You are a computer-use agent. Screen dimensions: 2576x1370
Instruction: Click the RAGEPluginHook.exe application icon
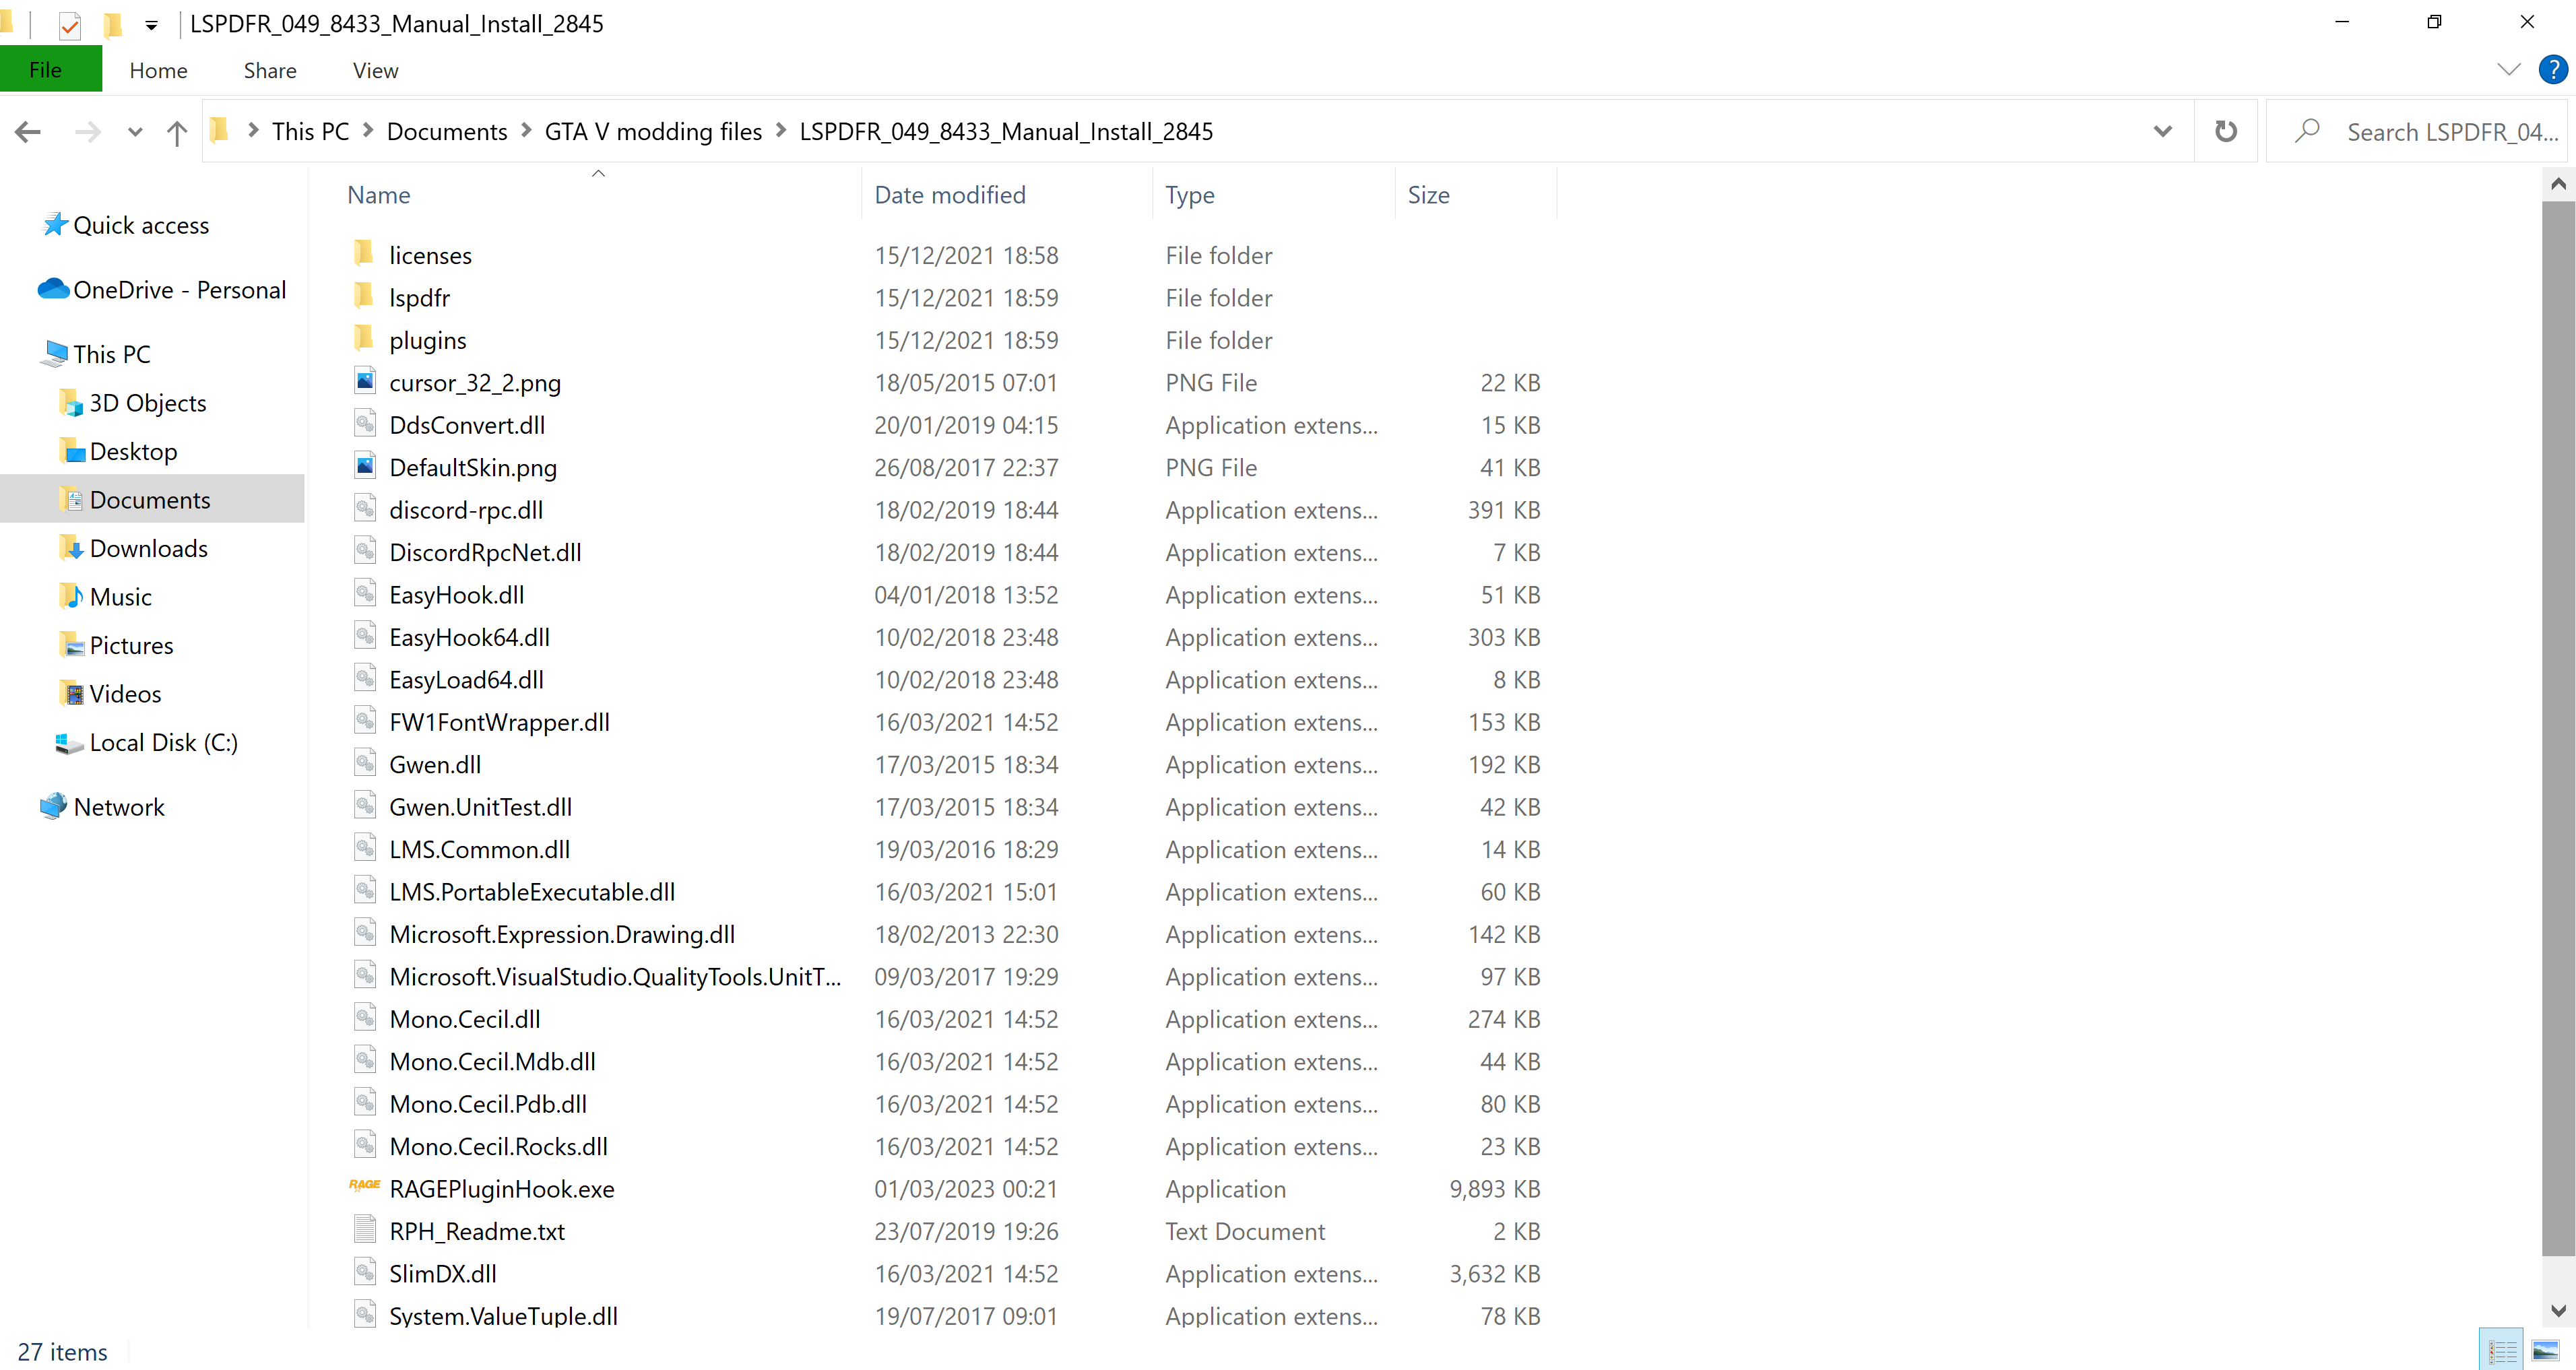pyautogui.click(x=364, y=1186)
